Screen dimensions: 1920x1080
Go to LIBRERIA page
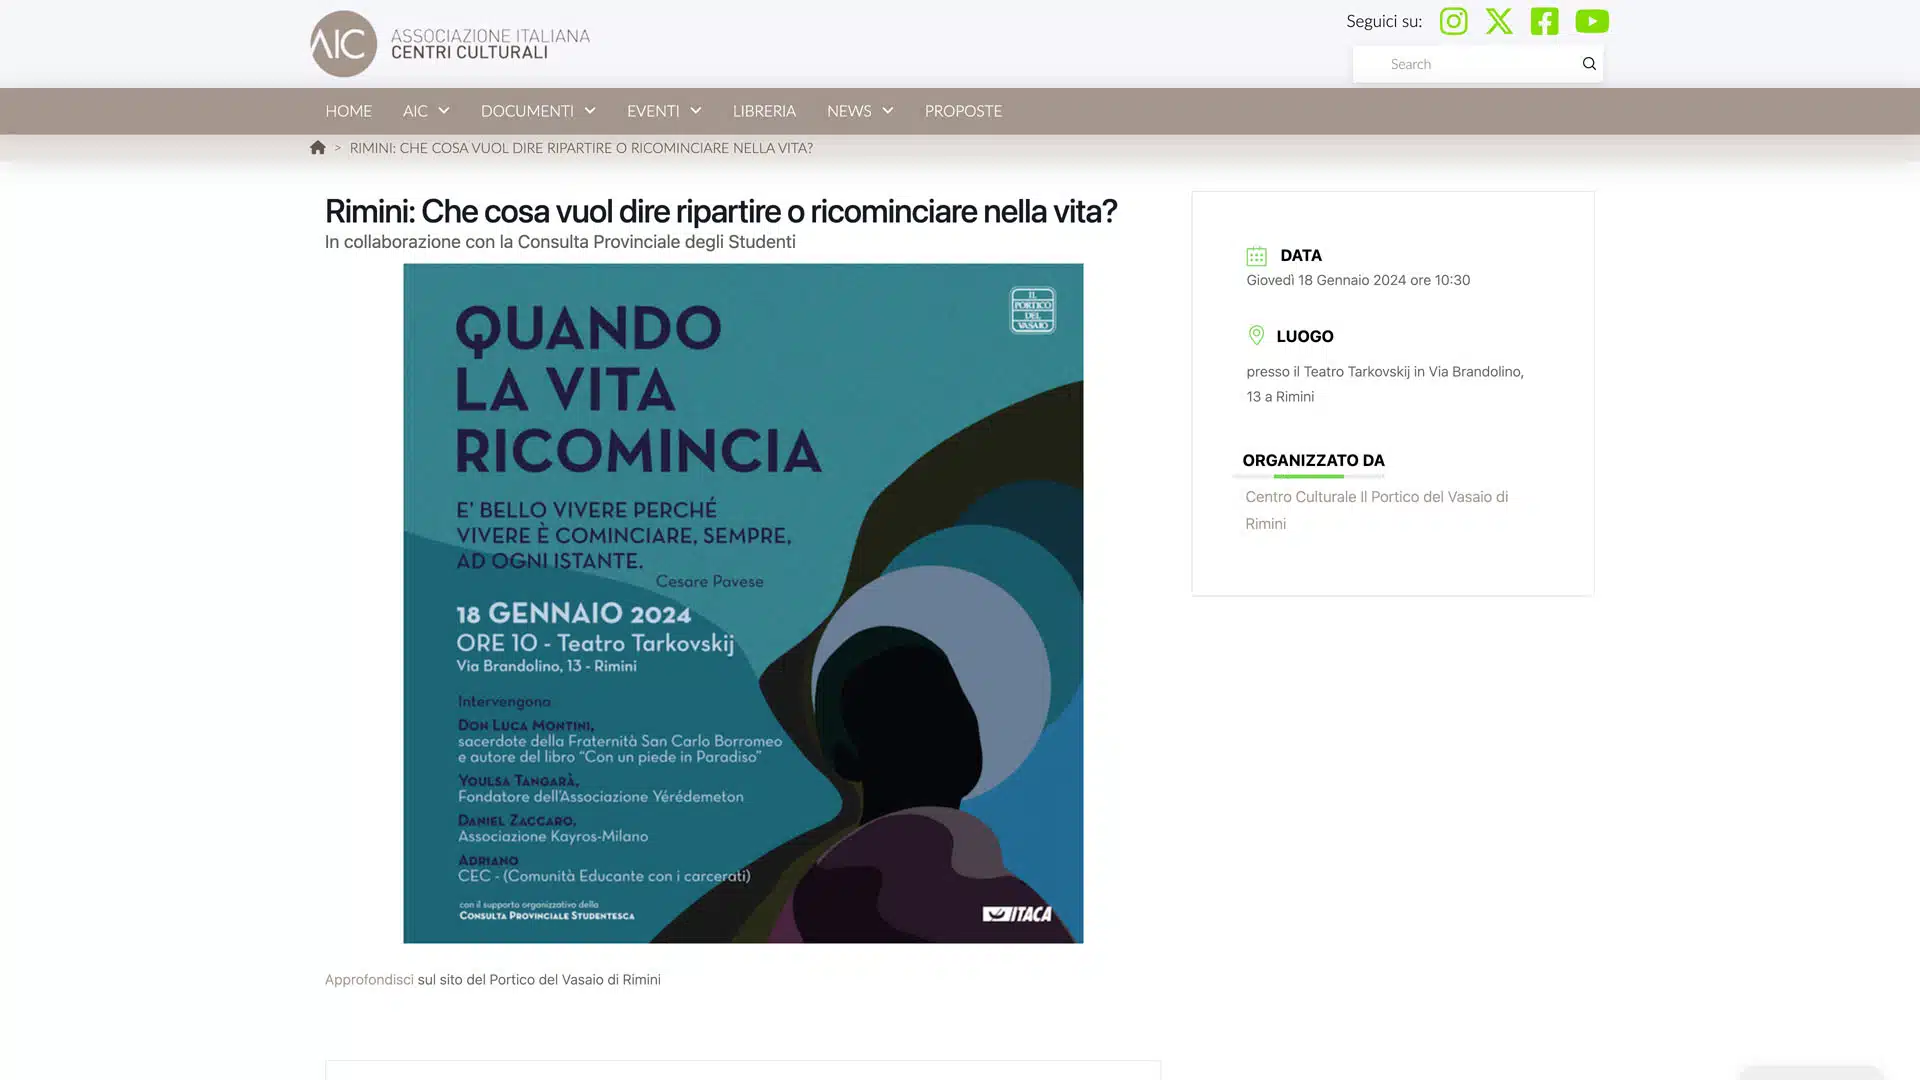[x=764, y=111]
